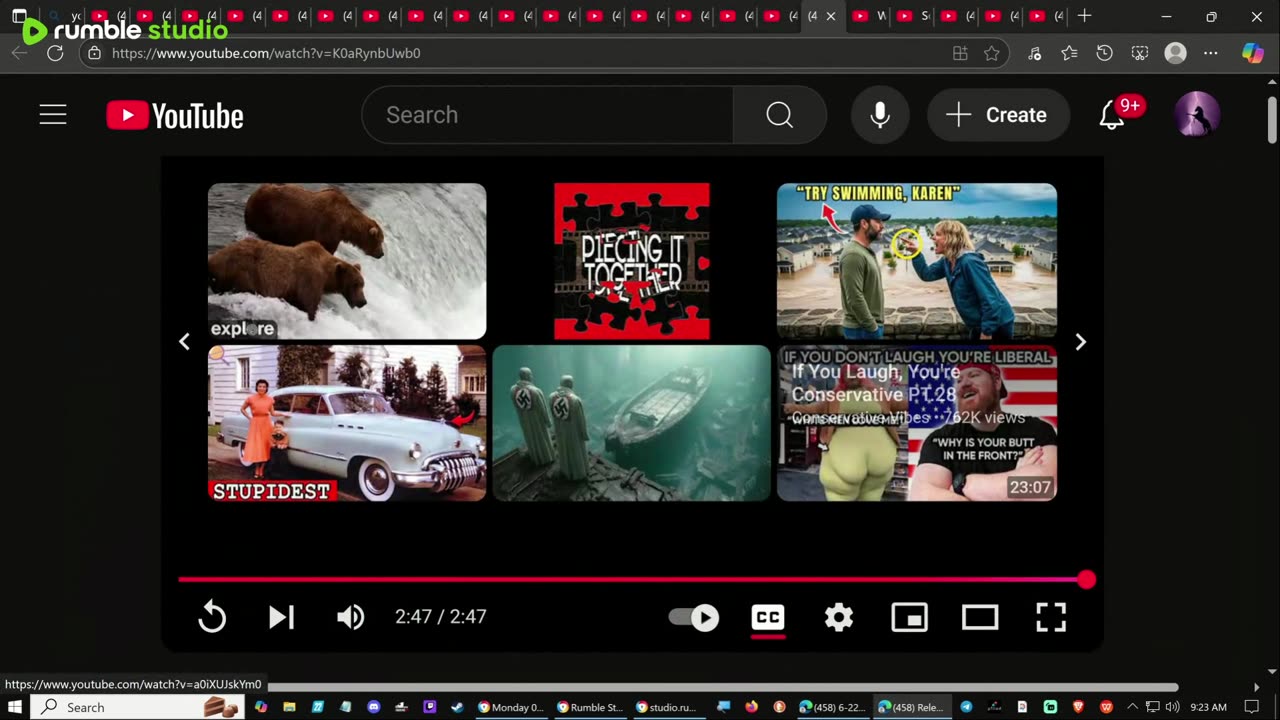
Task: Open the 9:23 AM clock calendar
Action: point(1208,707)
